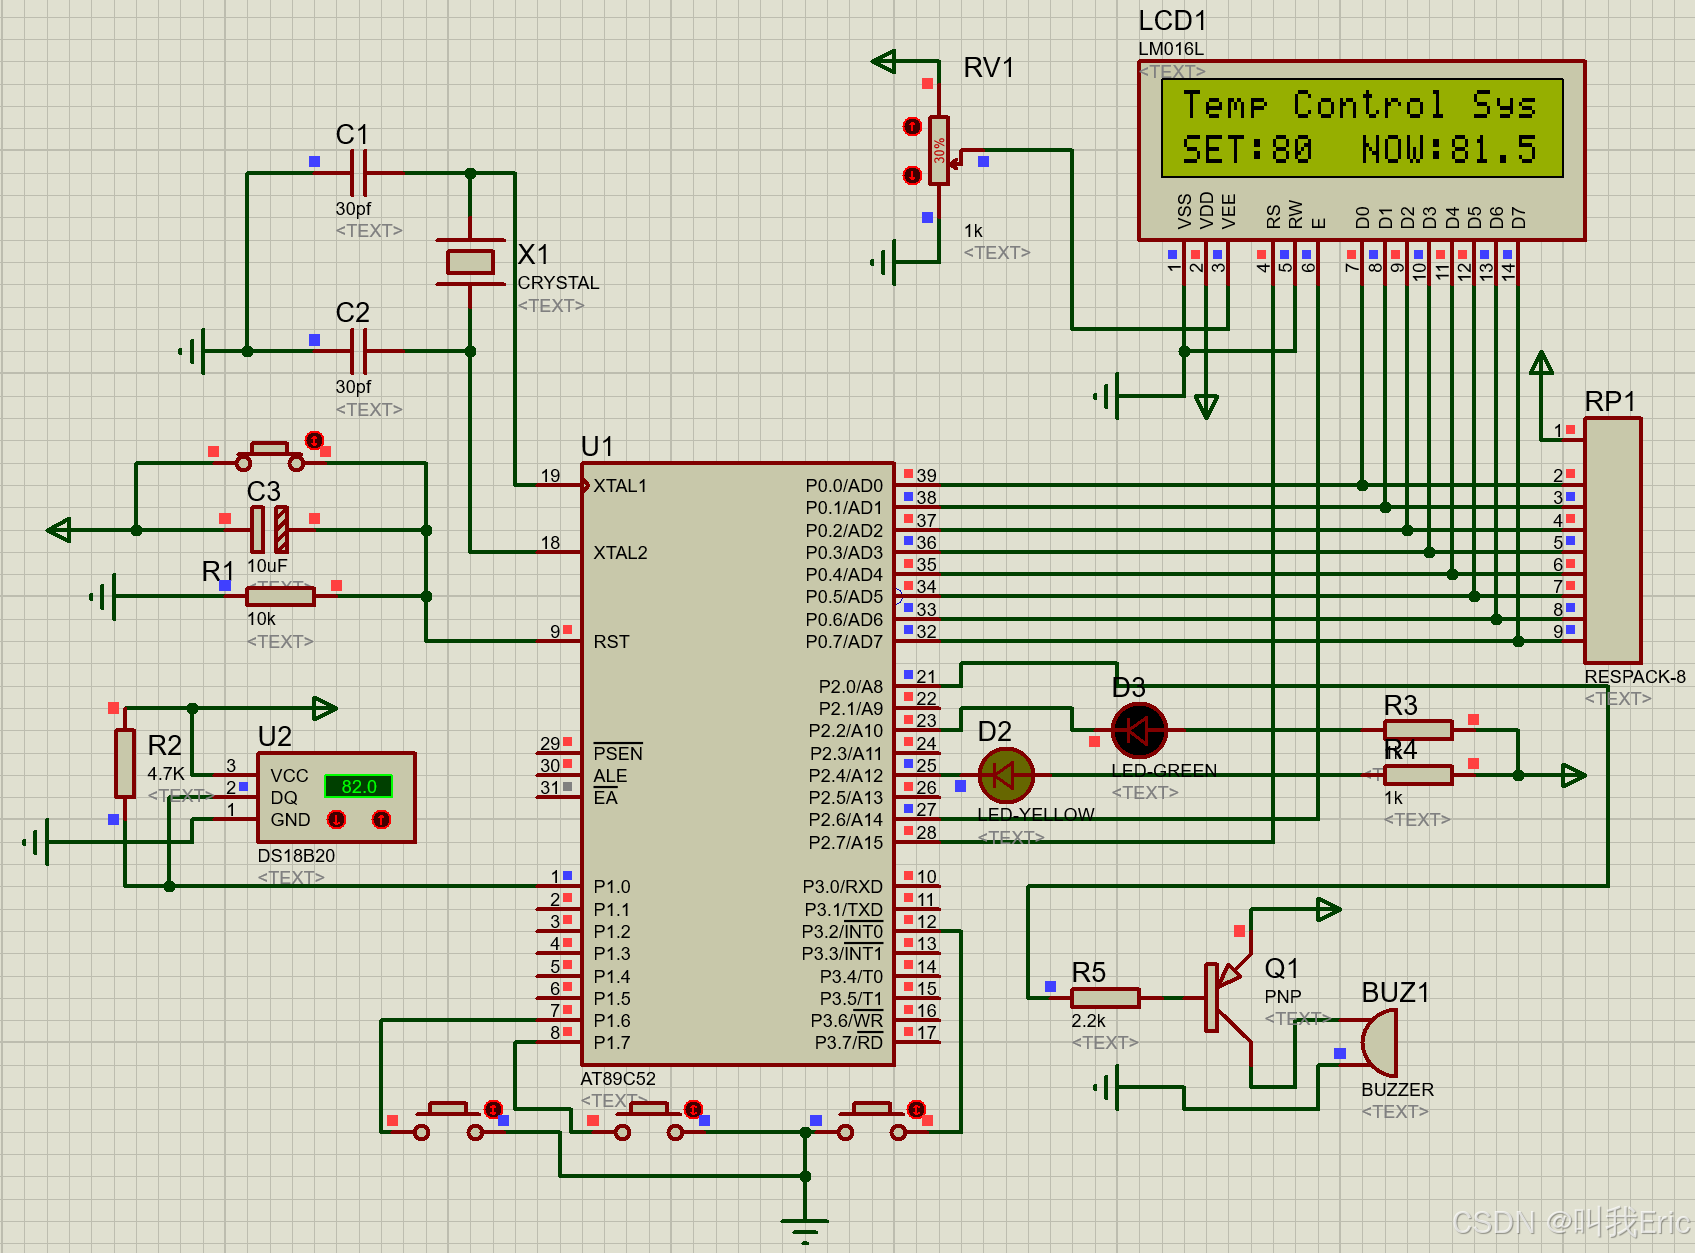The width and height of the screenshot is (1695, 1253).
Task: Select the D2 yellow LED symbol
Action: 1005,775
